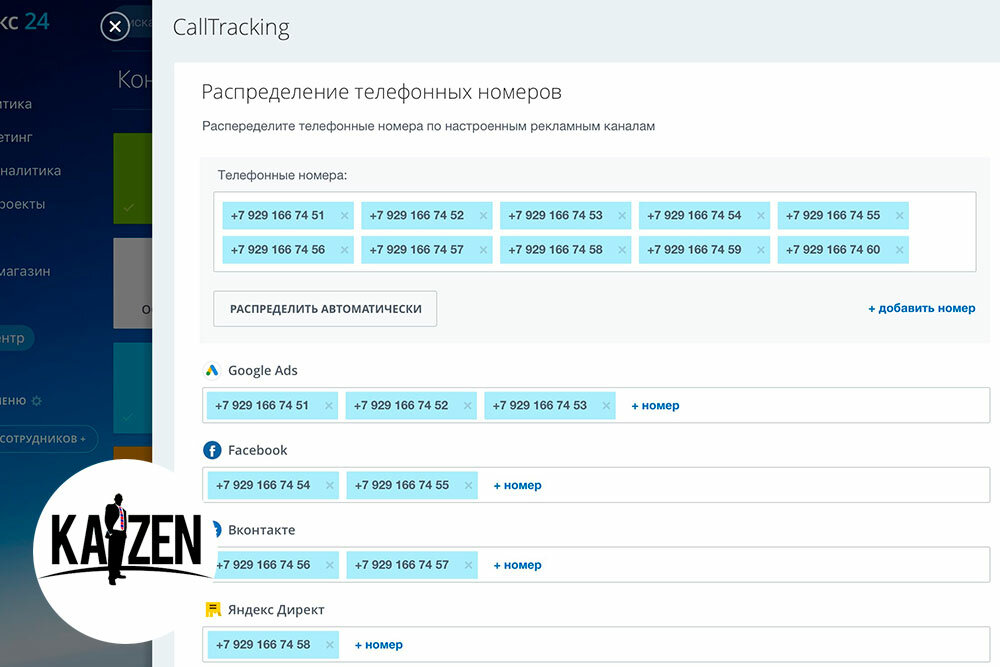Add a number to Facebook channel

point(517,485)
